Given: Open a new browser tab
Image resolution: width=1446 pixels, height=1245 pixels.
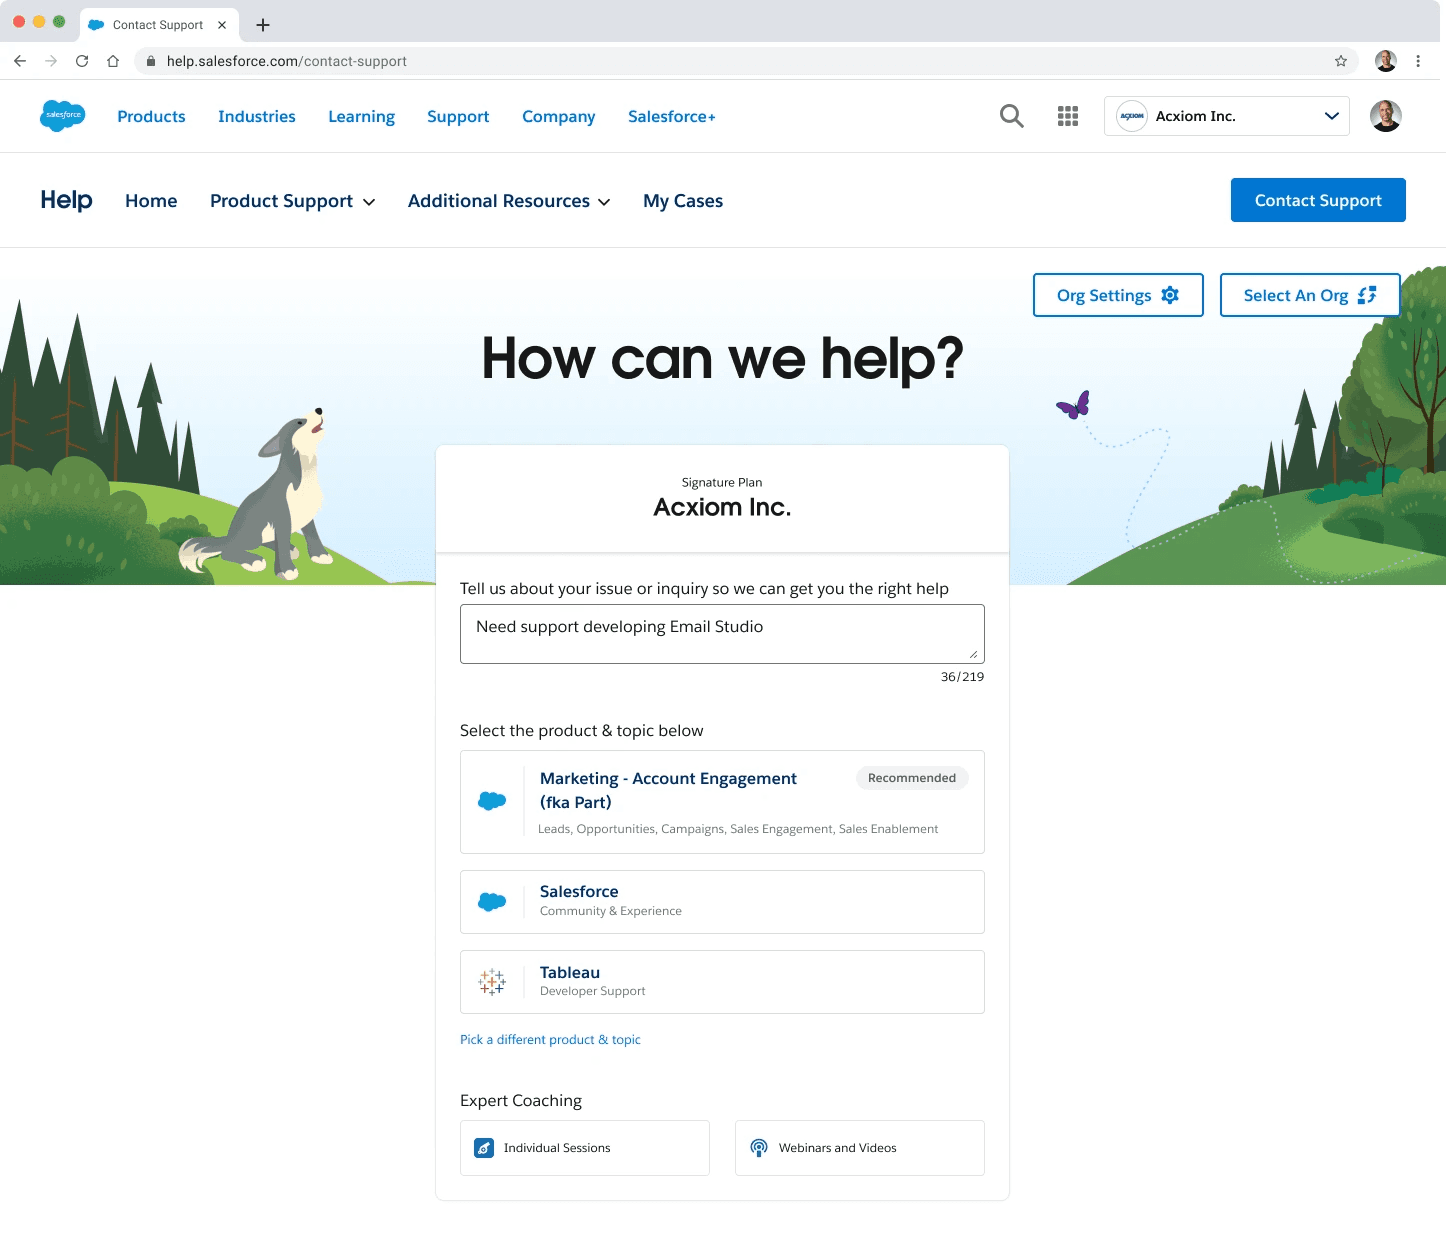Looking at the screenshot, I should (263, 25).
